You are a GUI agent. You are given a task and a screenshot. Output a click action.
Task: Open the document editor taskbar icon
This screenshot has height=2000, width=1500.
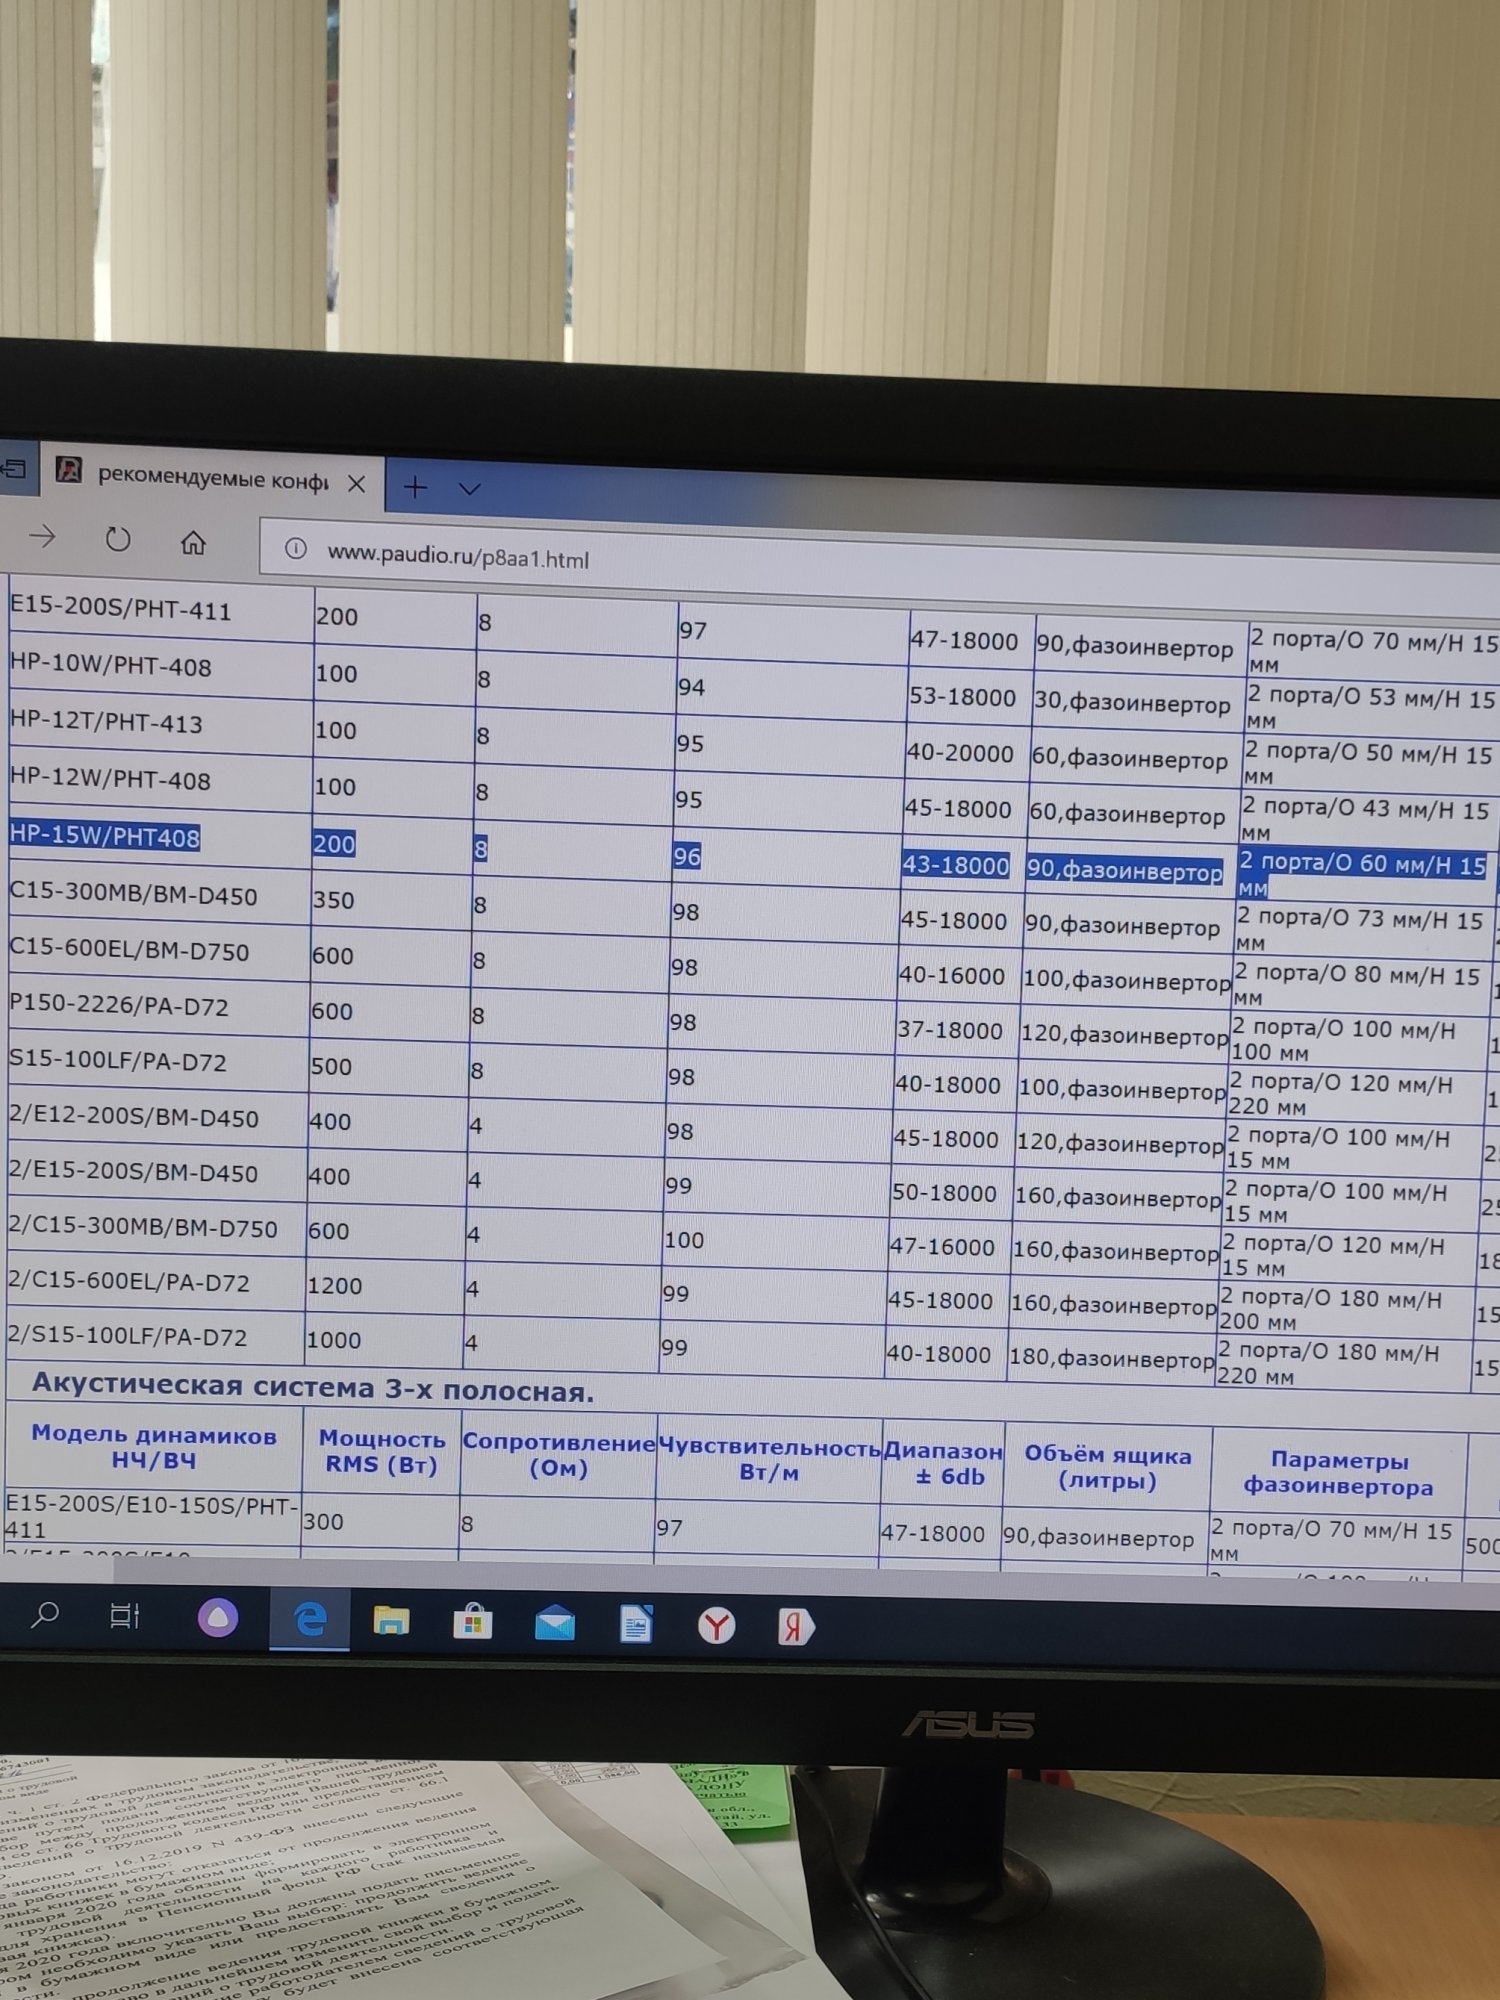(x=636, y=1625)
